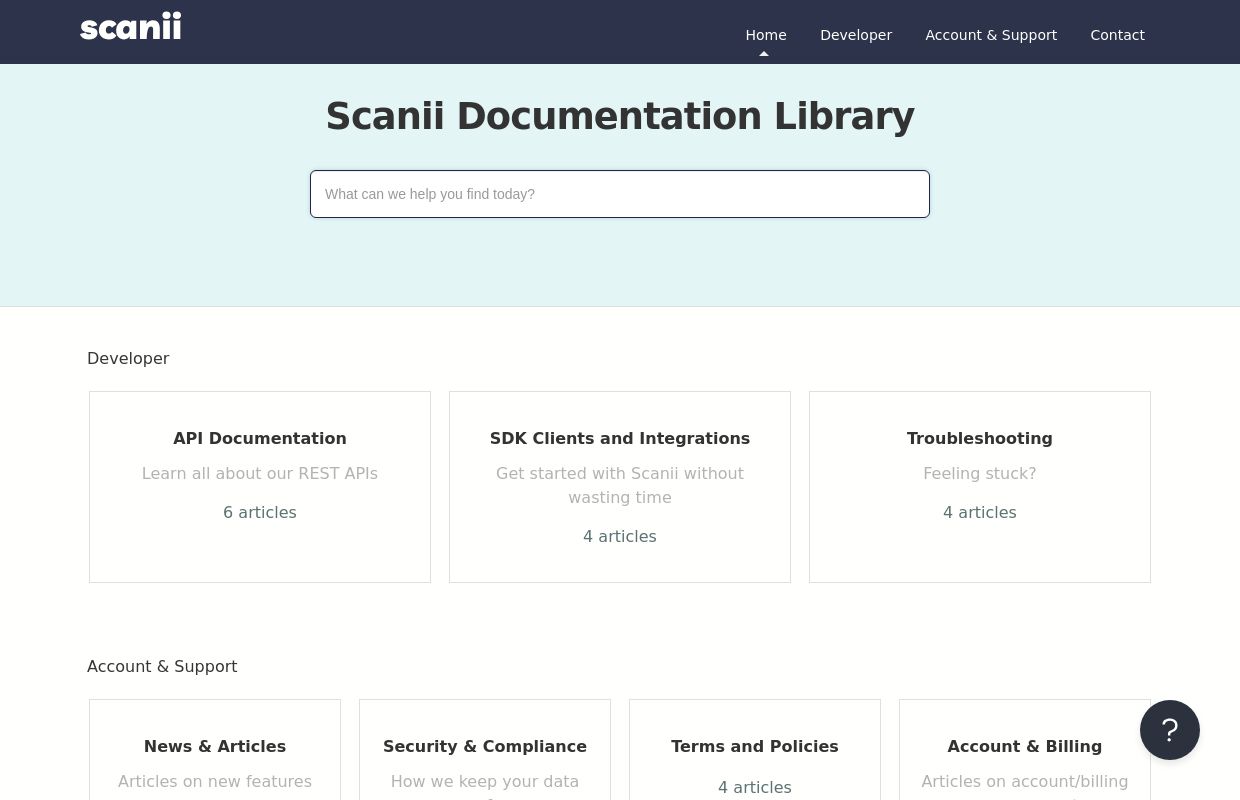The height and width of the screenshot is (800, 1240).
Task: Open the Terms and Policies card
Action: pyautogui.click(x=755, y=750)
